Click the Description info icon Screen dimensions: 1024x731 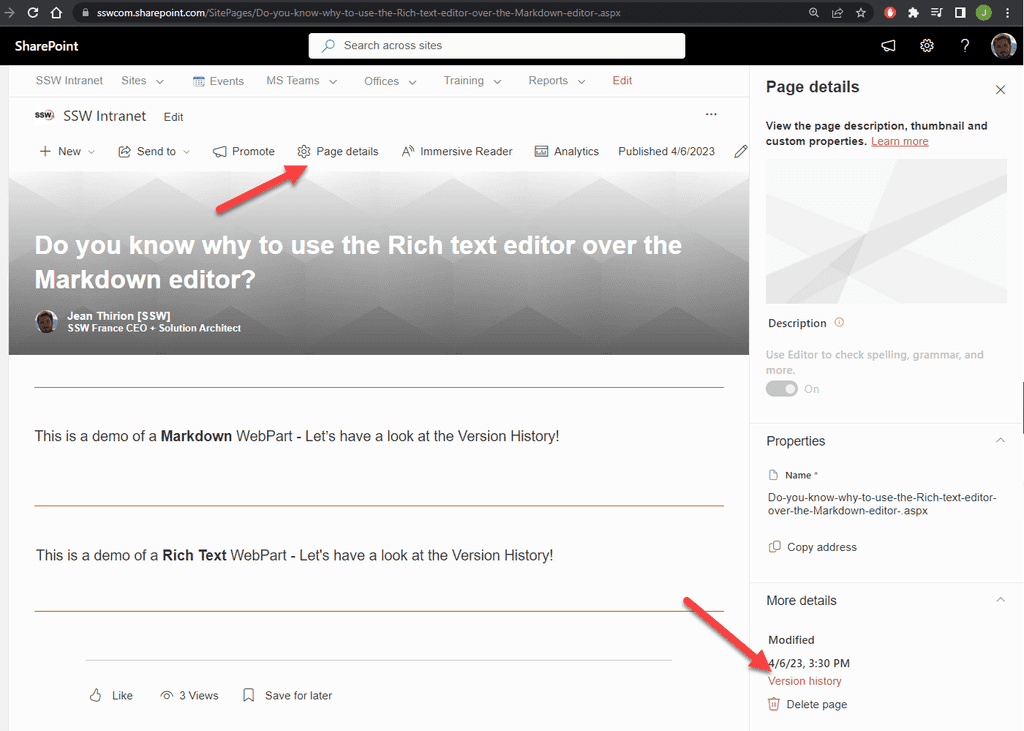coord(838,322)
